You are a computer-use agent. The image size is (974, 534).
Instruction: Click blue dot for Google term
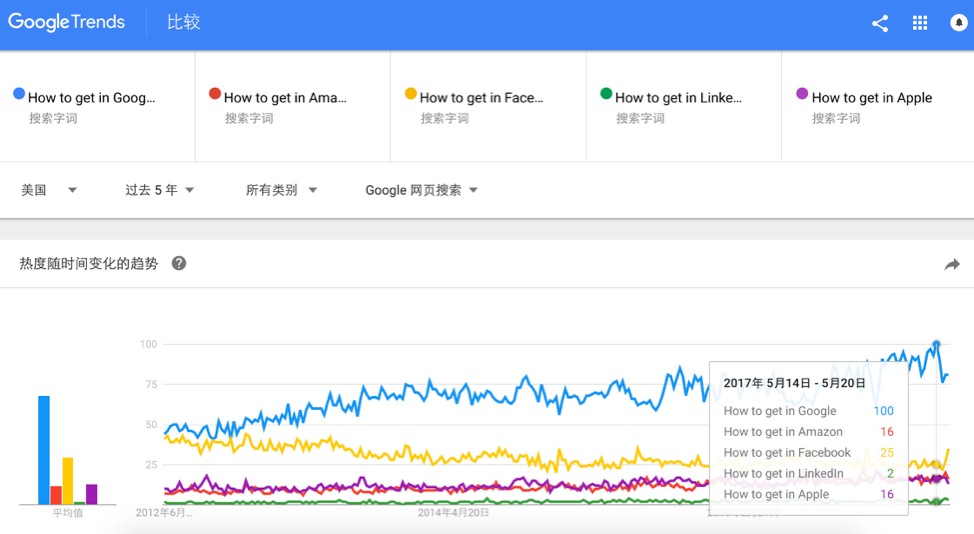(x=19, y=94)
